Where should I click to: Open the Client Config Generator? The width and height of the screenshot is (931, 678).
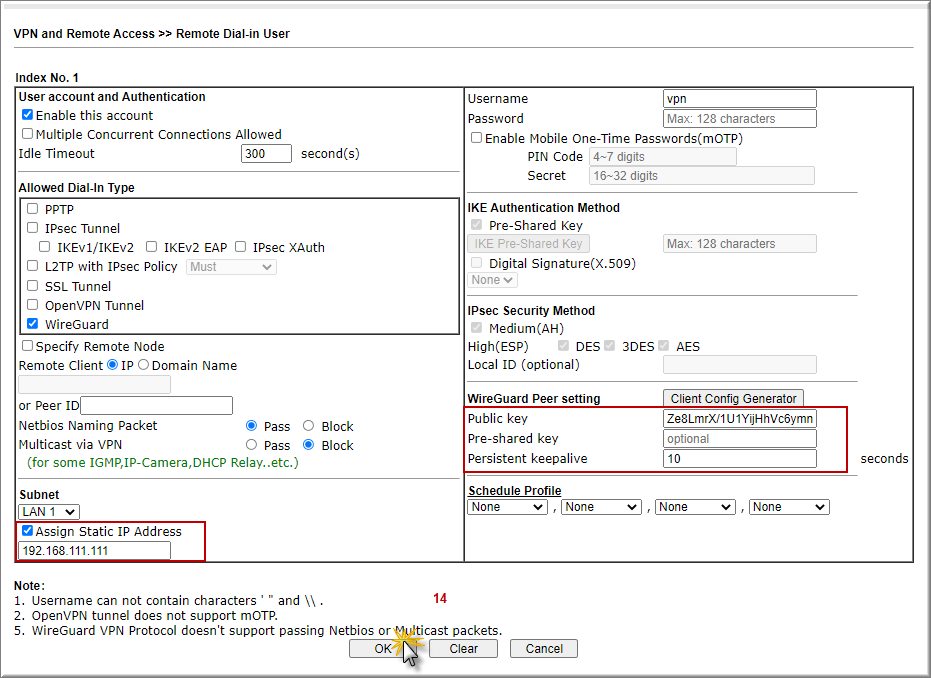click(x=733, y=399)
